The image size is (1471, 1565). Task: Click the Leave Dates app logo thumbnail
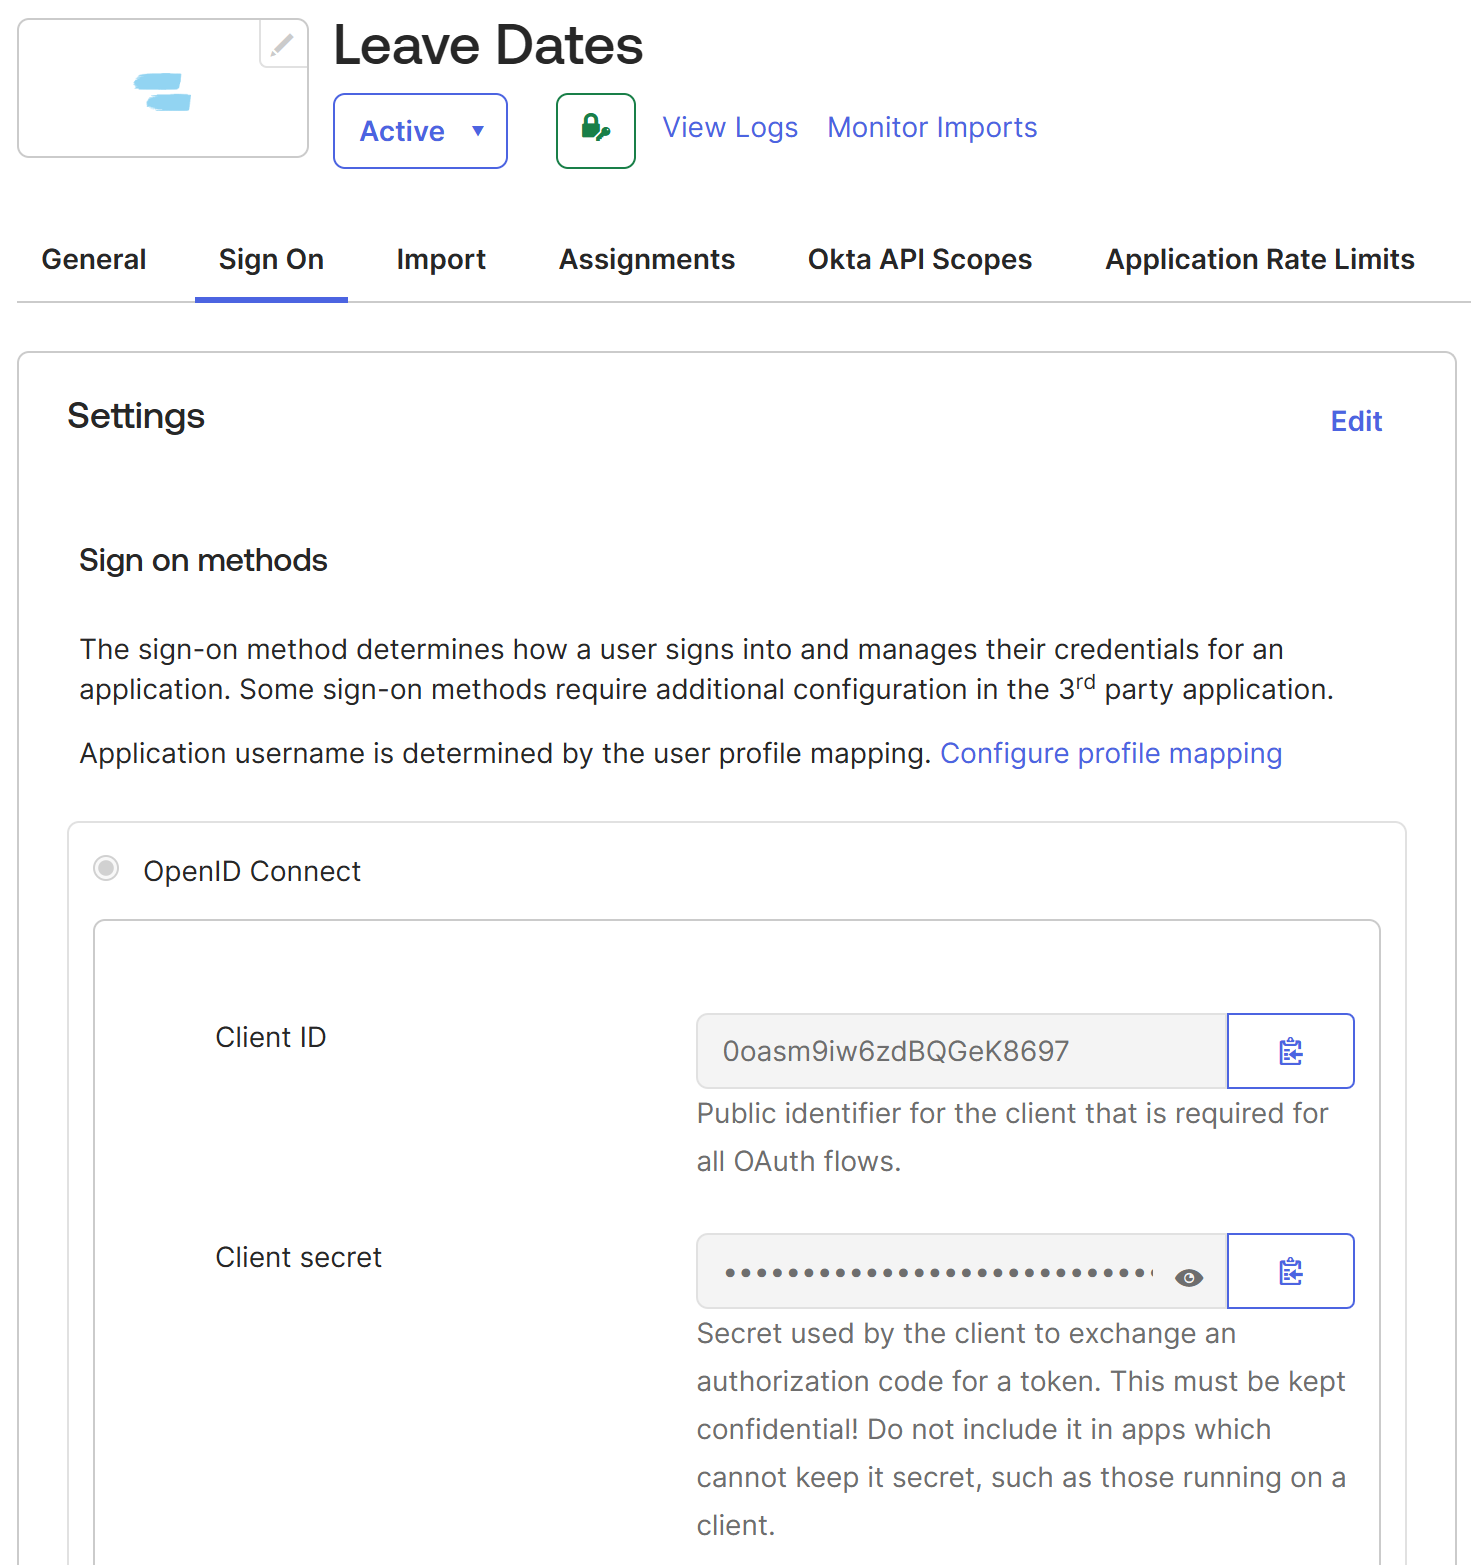click(x=163, y=88)
